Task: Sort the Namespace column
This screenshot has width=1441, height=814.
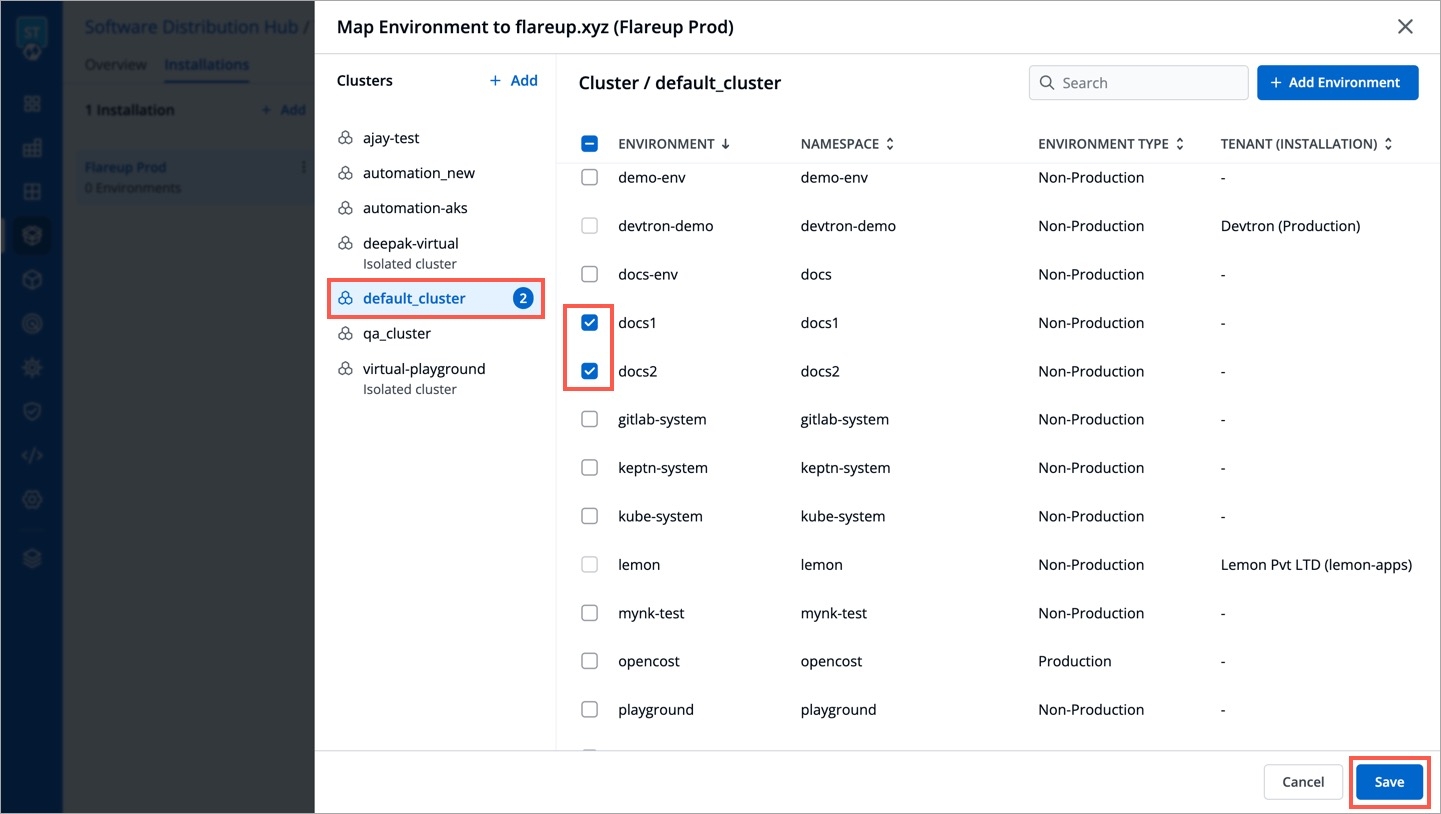Action: click(890, 144)
